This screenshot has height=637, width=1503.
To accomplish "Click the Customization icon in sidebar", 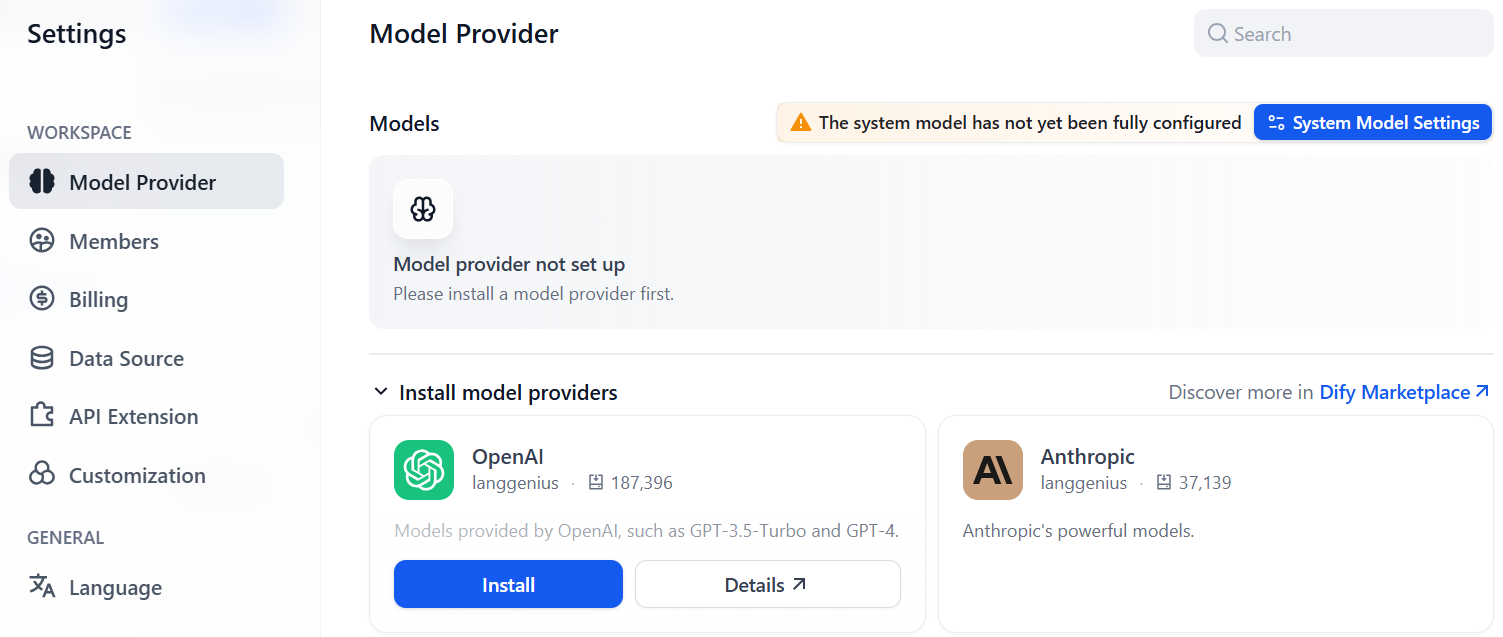I will (42, 475).
